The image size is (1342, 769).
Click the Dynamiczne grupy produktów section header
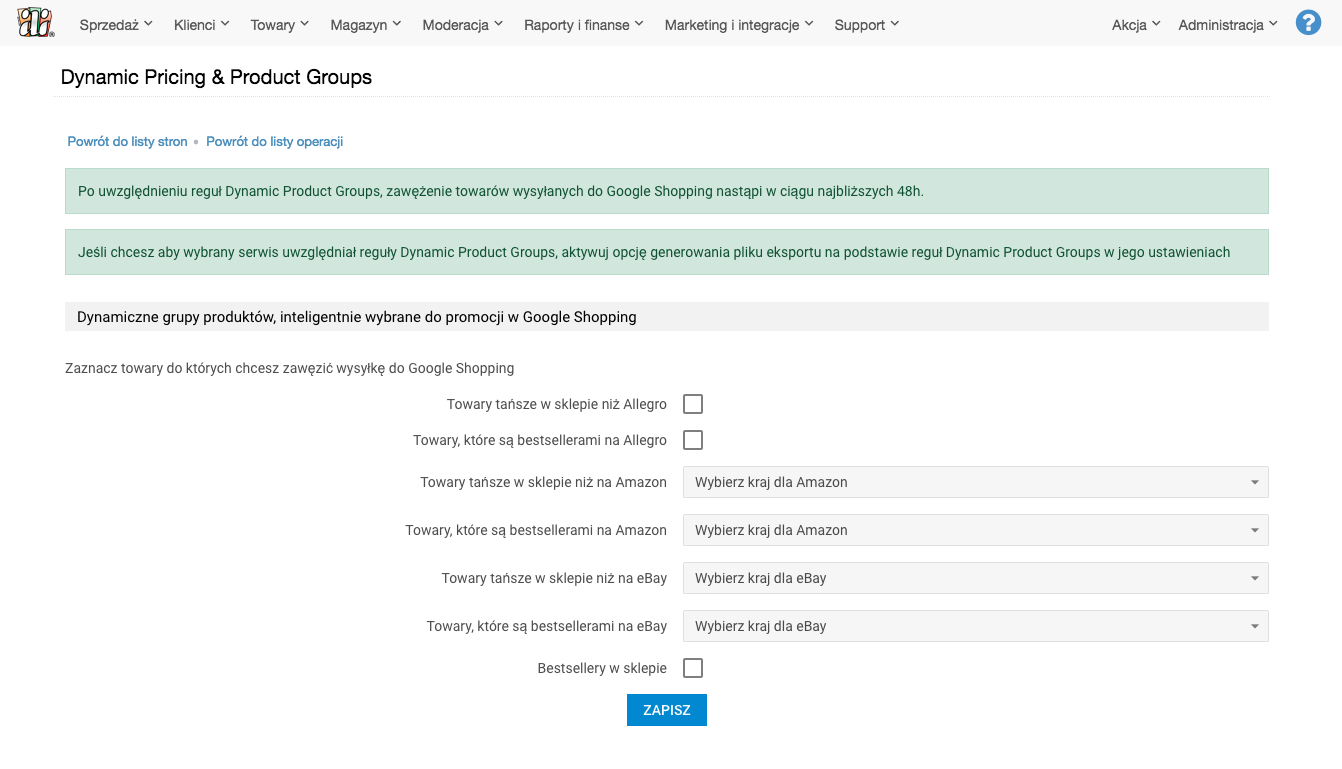tap(667, 317)
